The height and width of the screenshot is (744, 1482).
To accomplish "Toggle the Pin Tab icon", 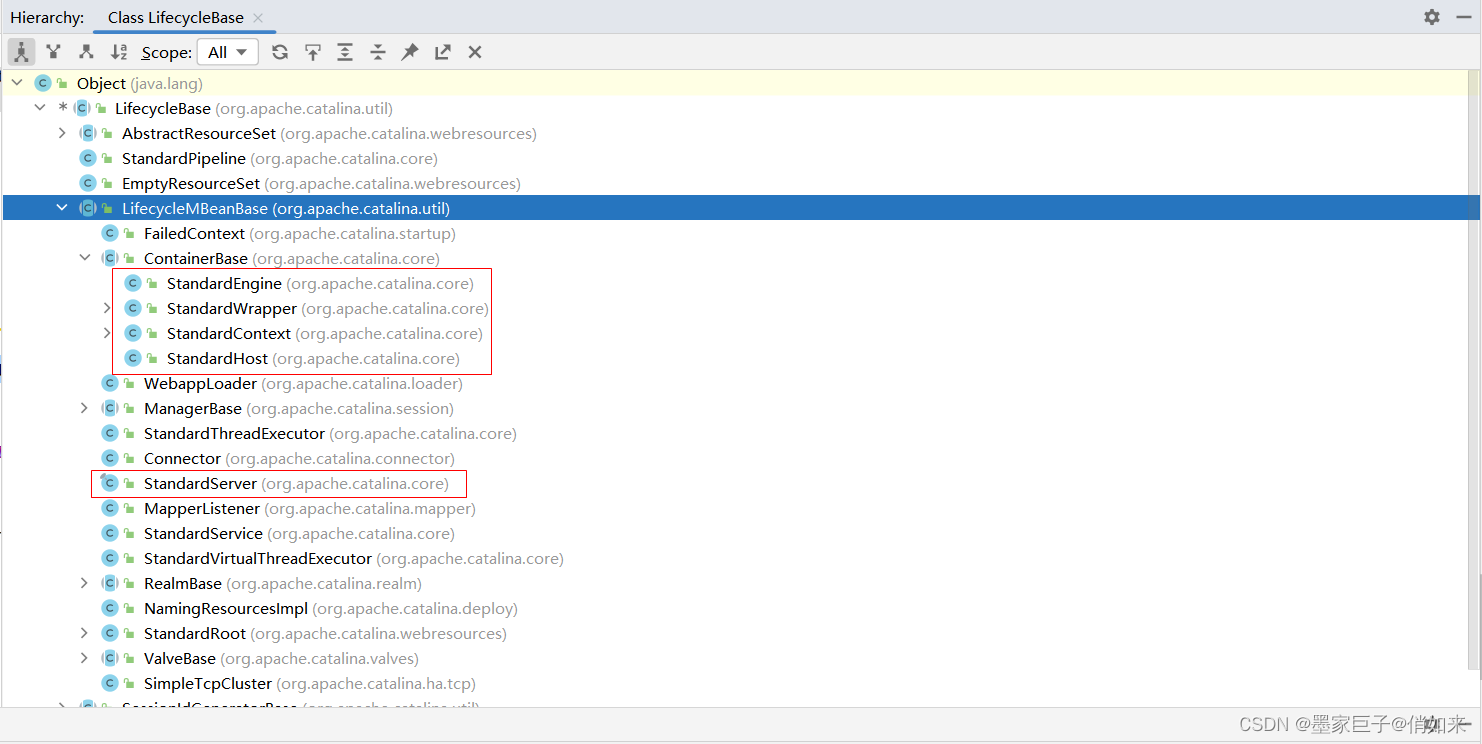I will coord(410,52).
